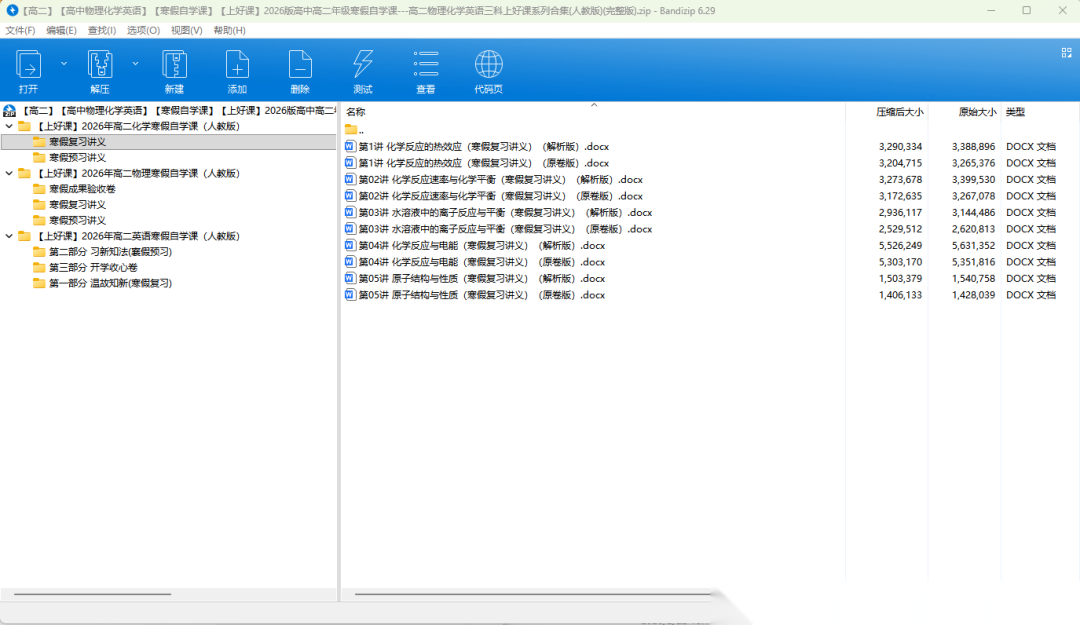Collapse the 2026年高二化学寒假自学课 folder tree
The image size is (1080, 625).
point(9,127)
